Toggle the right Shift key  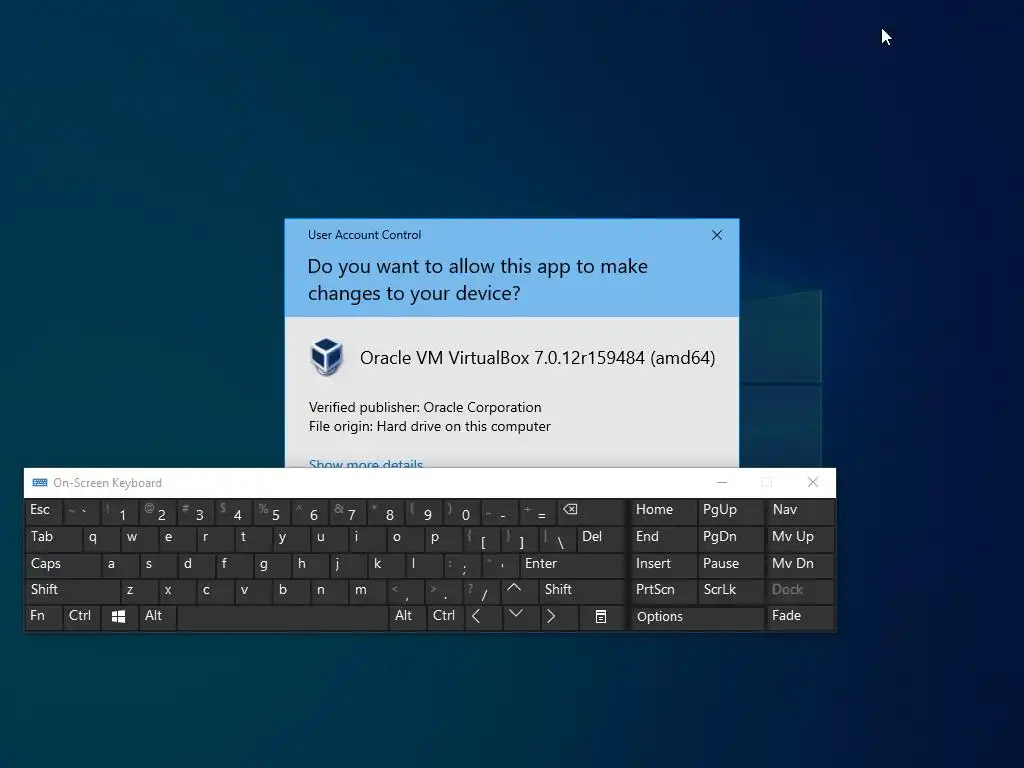pyautogui.click(x=583, y=591)
